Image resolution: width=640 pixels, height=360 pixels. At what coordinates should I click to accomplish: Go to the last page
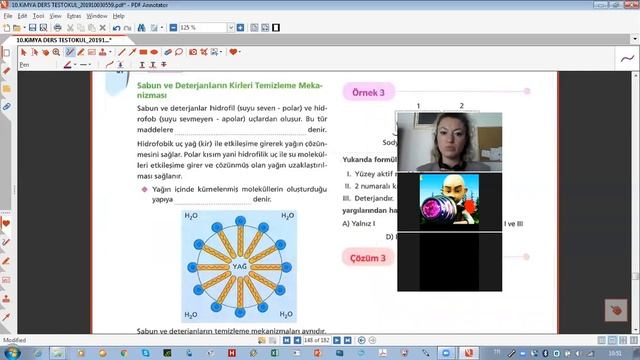pos(347,340)
